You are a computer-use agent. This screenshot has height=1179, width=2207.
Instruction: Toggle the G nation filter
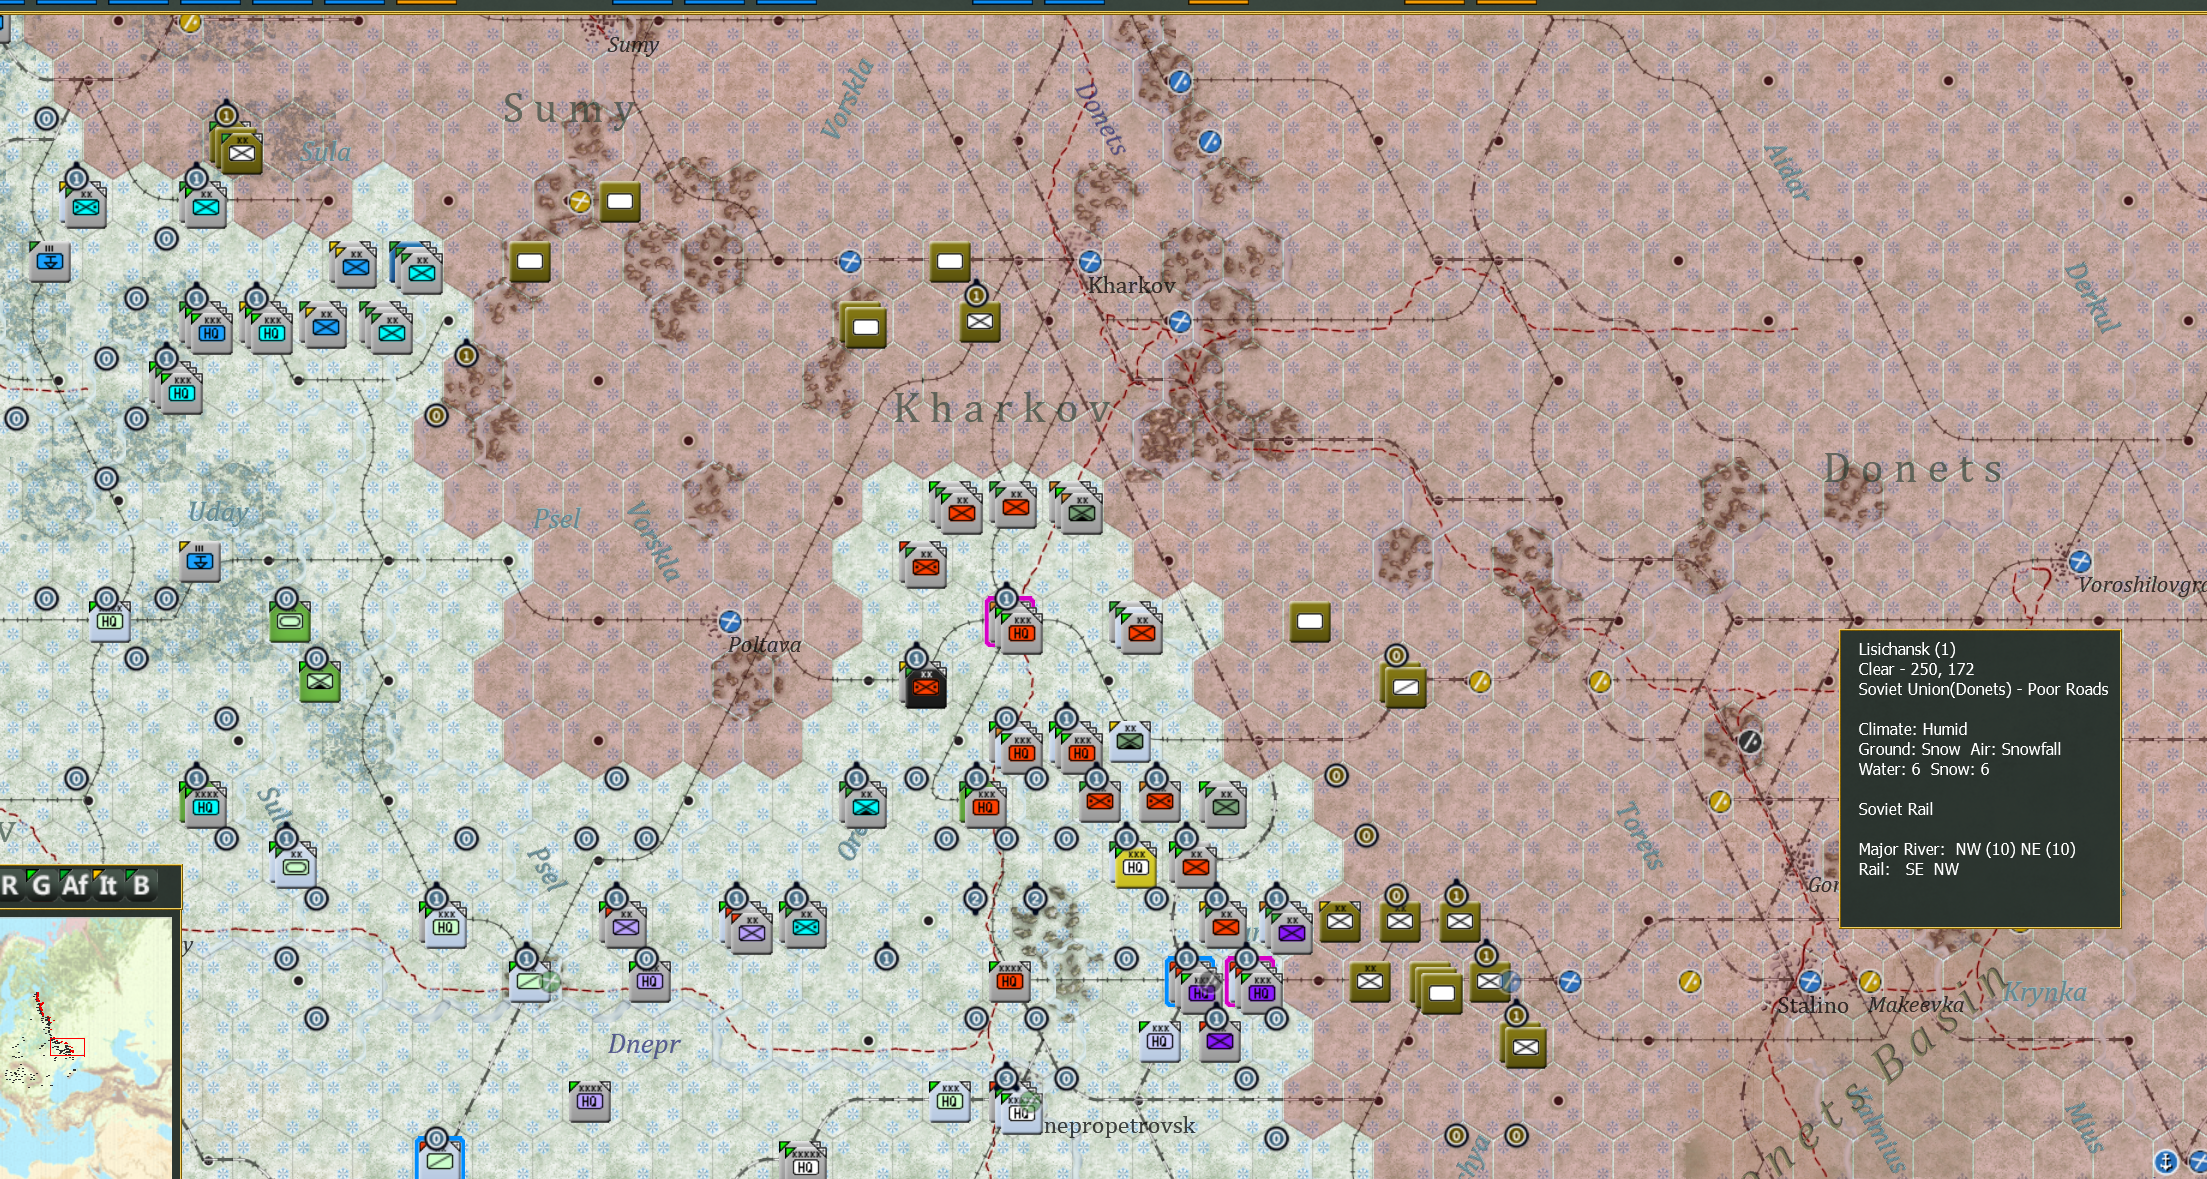click(40, 886)
